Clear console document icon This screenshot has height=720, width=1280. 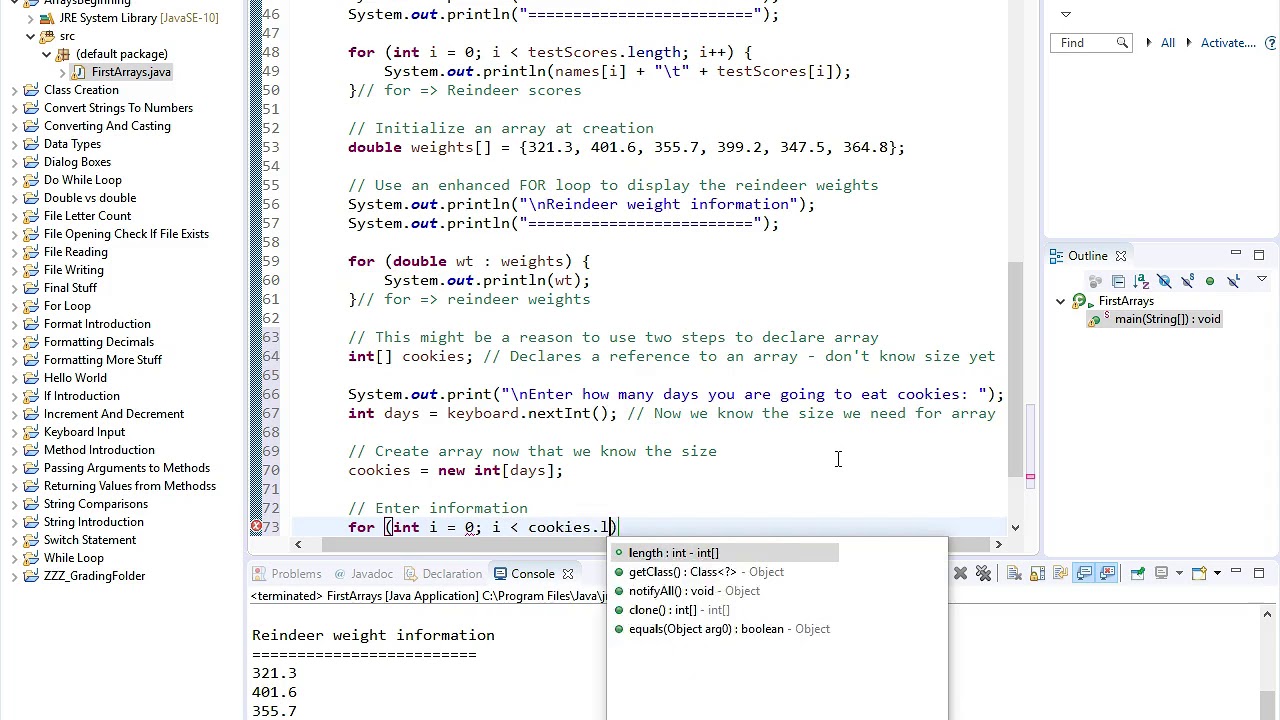tap(1014, 573)
